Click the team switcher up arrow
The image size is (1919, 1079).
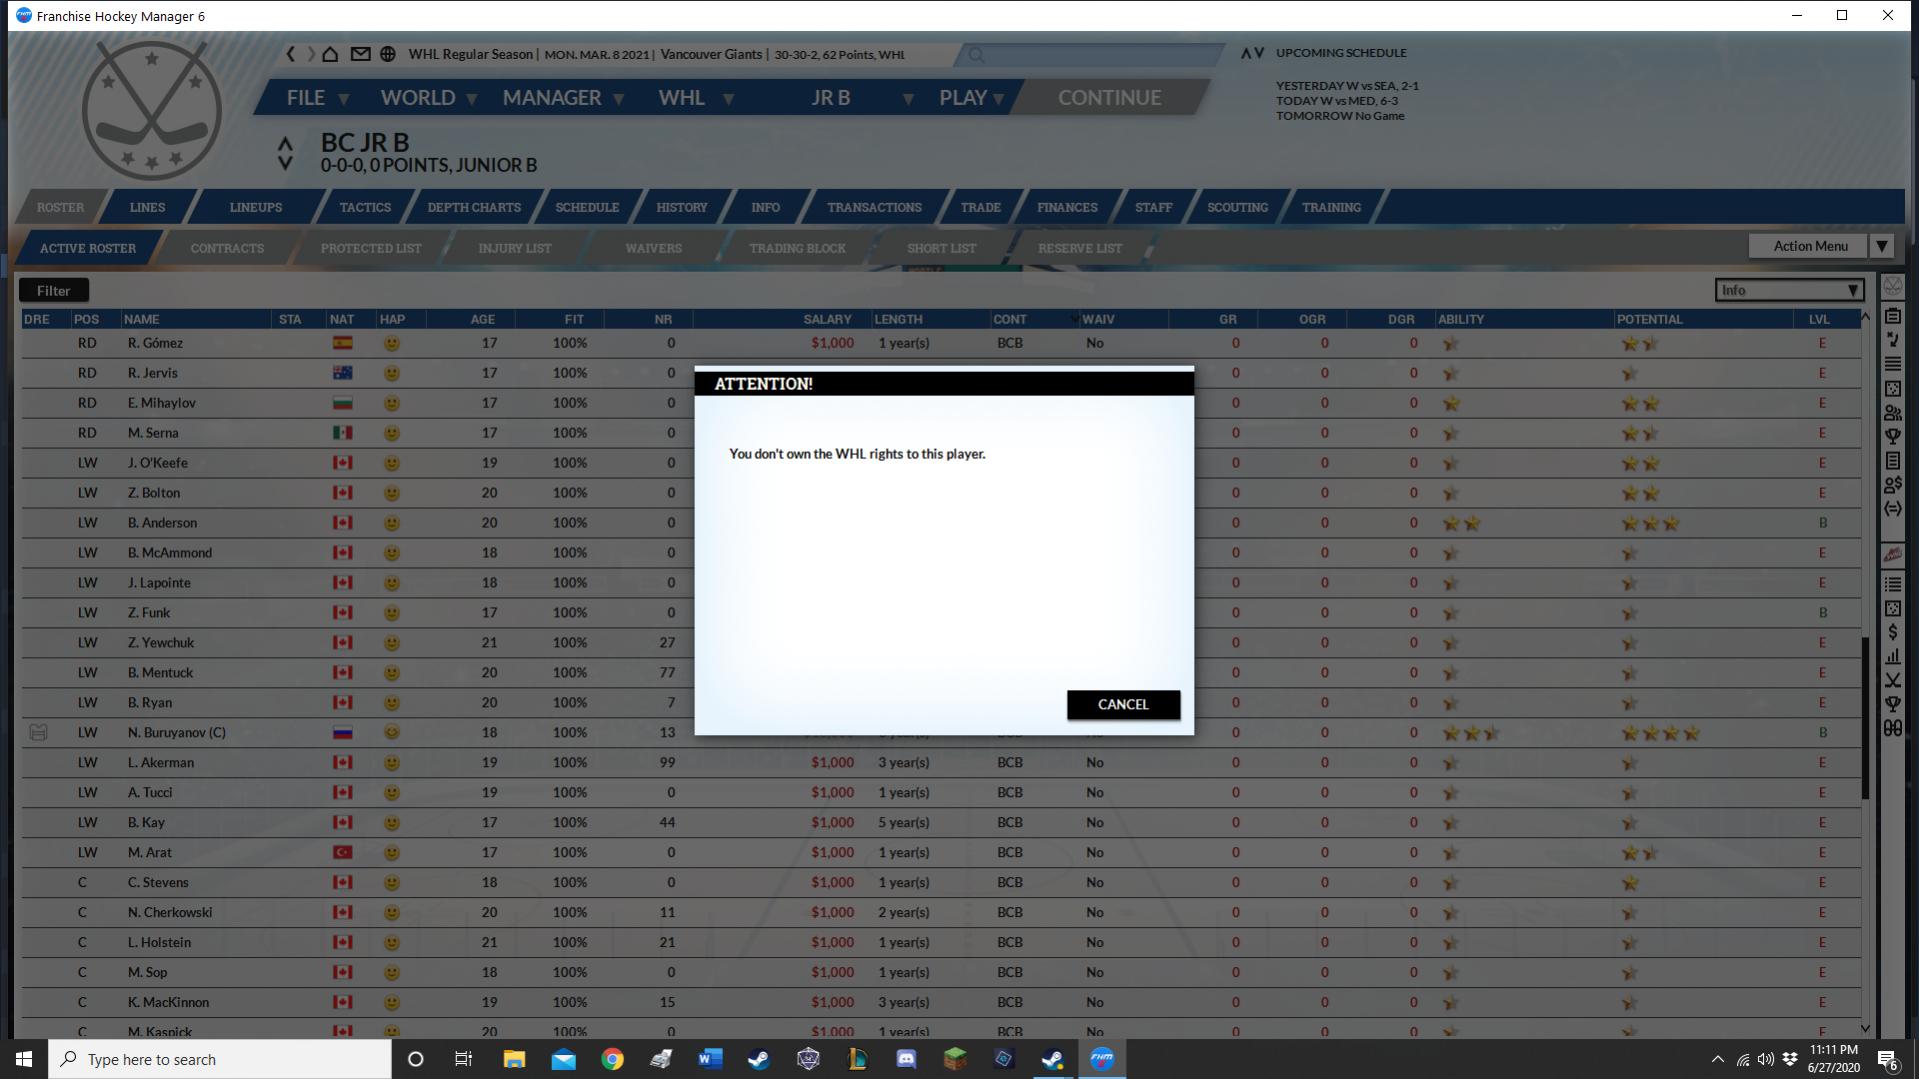point(285,144)
